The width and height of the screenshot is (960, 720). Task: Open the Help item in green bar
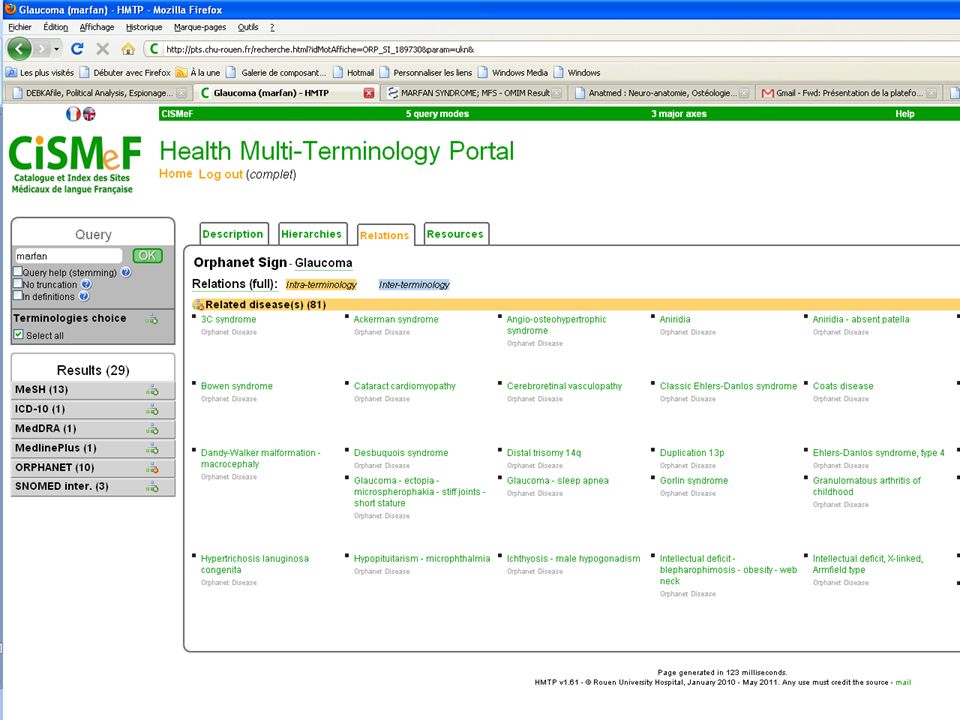(x=905, y=114)
